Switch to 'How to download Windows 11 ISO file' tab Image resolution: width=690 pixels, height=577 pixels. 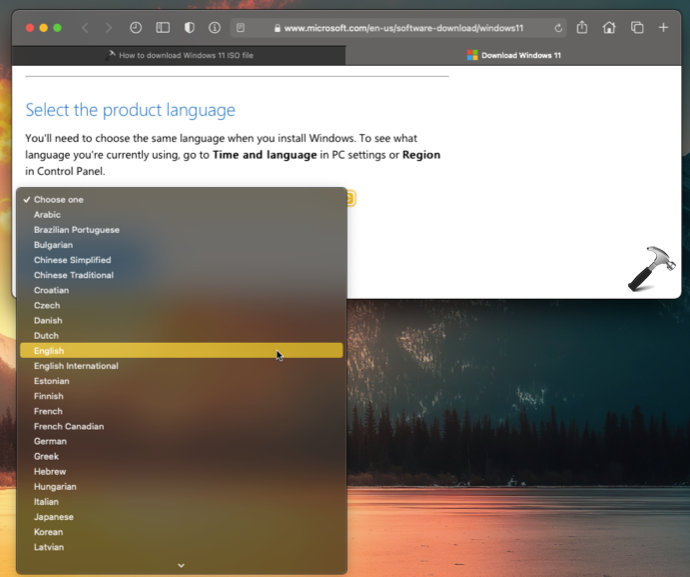point(179,55)
